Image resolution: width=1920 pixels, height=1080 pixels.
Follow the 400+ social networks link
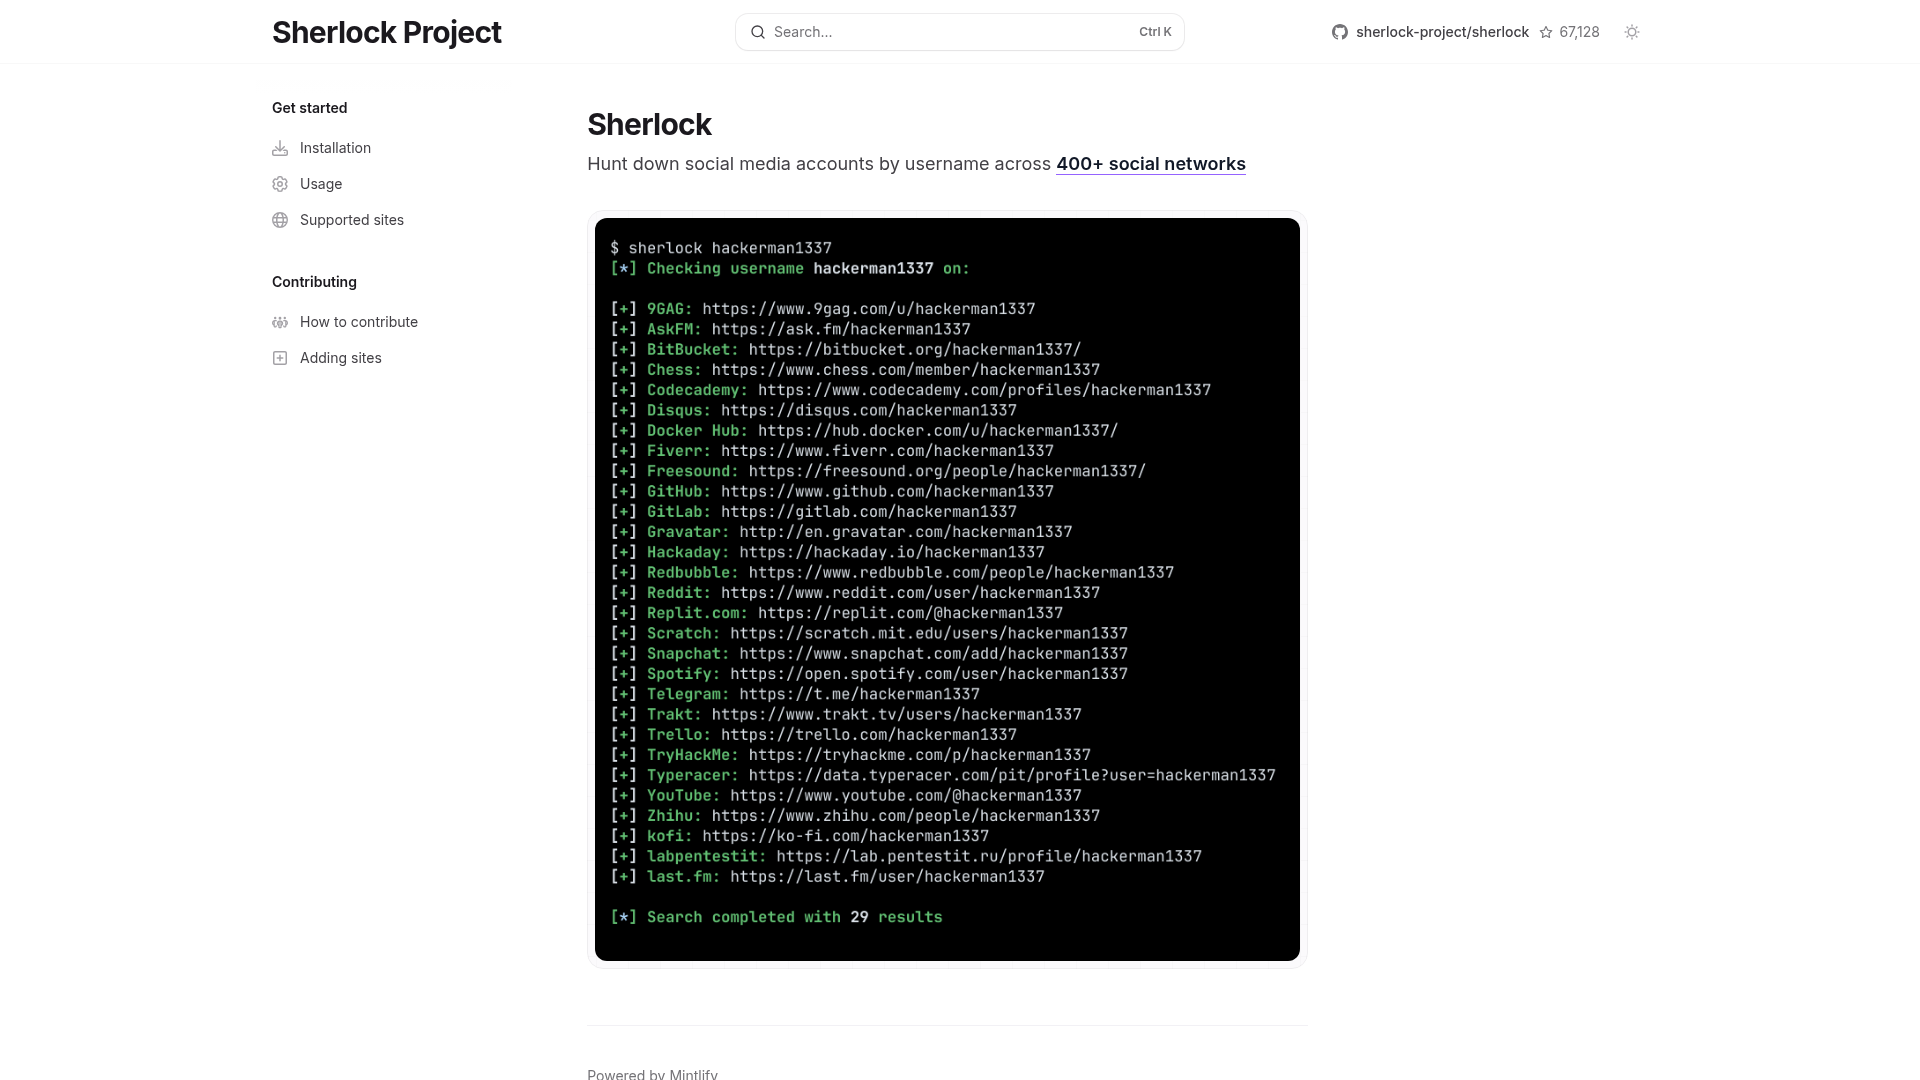(1150, 164)
